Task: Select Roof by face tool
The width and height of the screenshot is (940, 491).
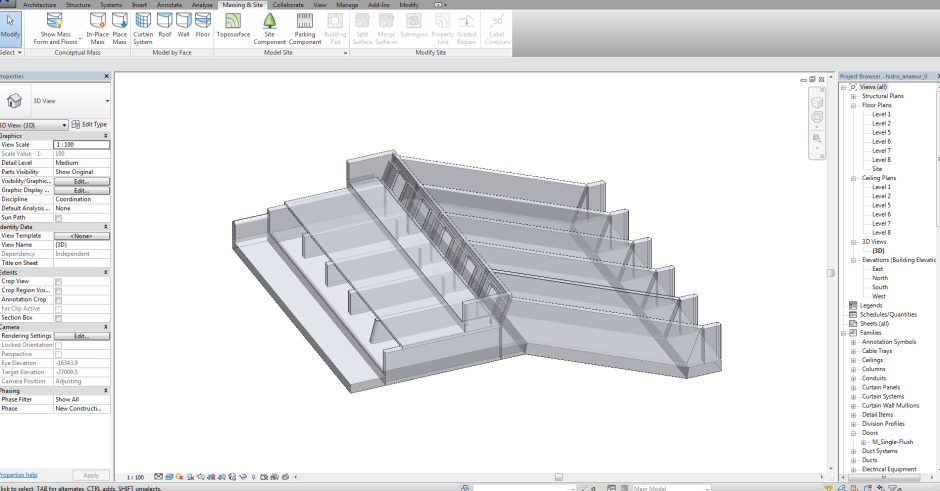Action: click(165, 25)
